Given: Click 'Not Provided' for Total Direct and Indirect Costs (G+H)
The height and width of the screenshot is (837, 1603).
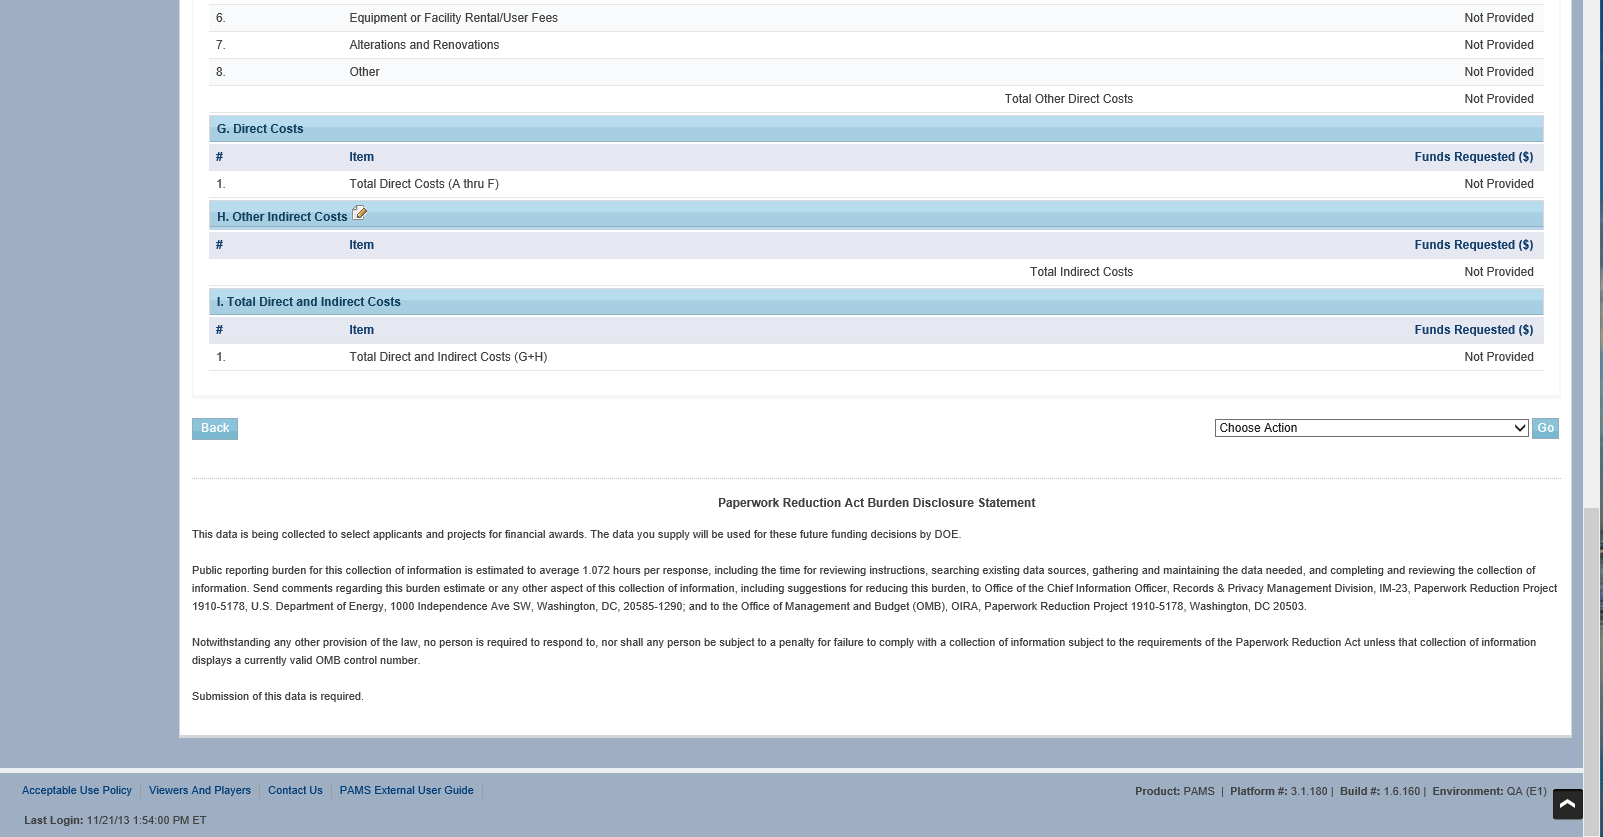Looking at the screenshot, I should click(x=1498, y=357).
